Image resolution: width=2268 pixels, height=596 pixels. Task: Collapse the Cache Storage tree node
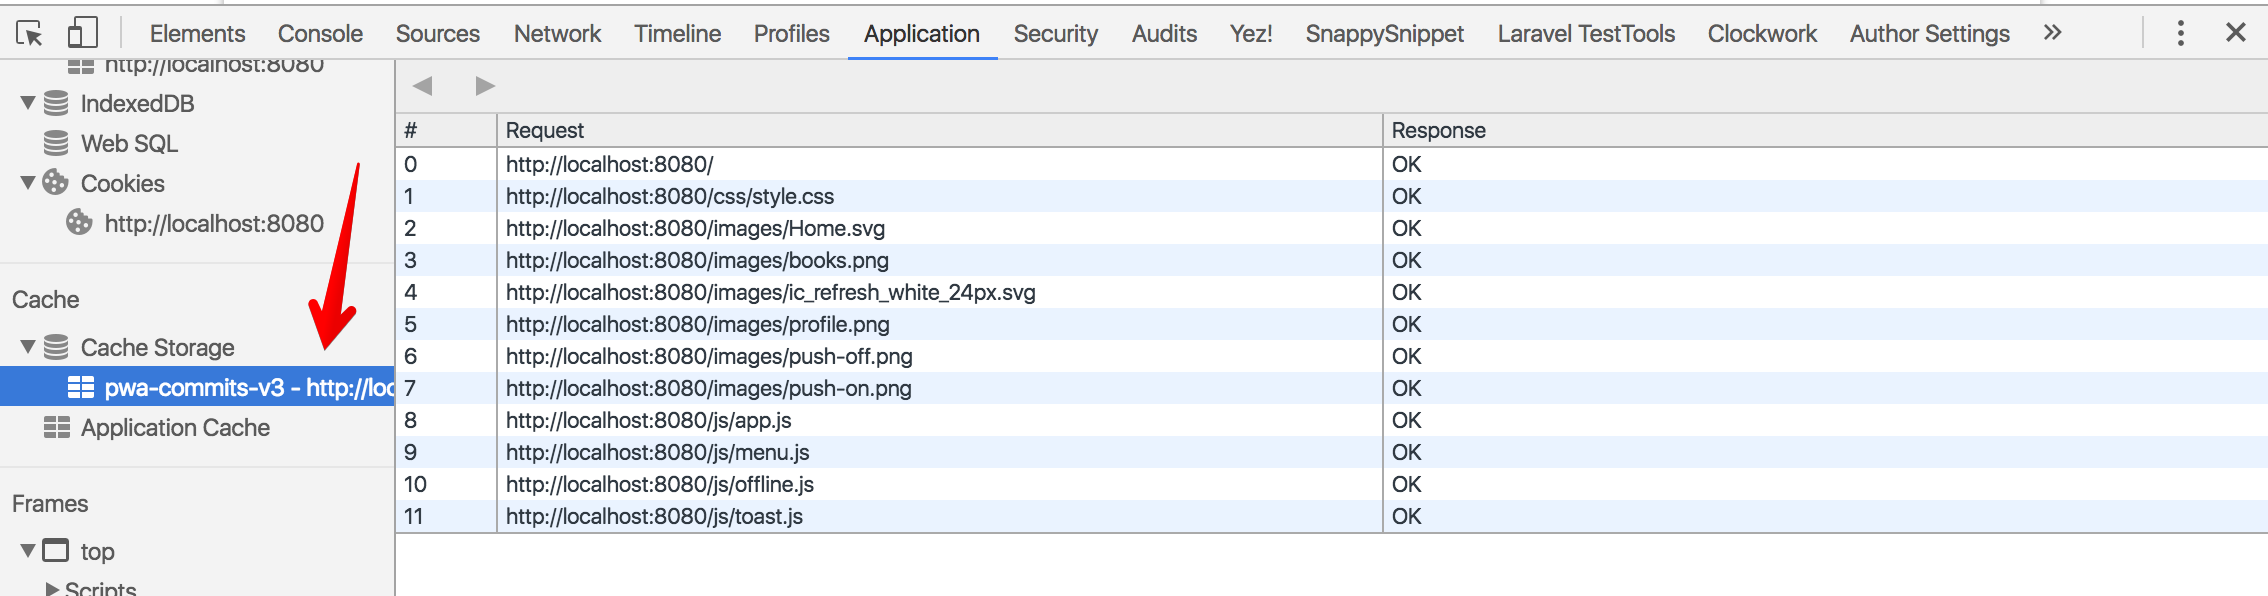[28, 347]
